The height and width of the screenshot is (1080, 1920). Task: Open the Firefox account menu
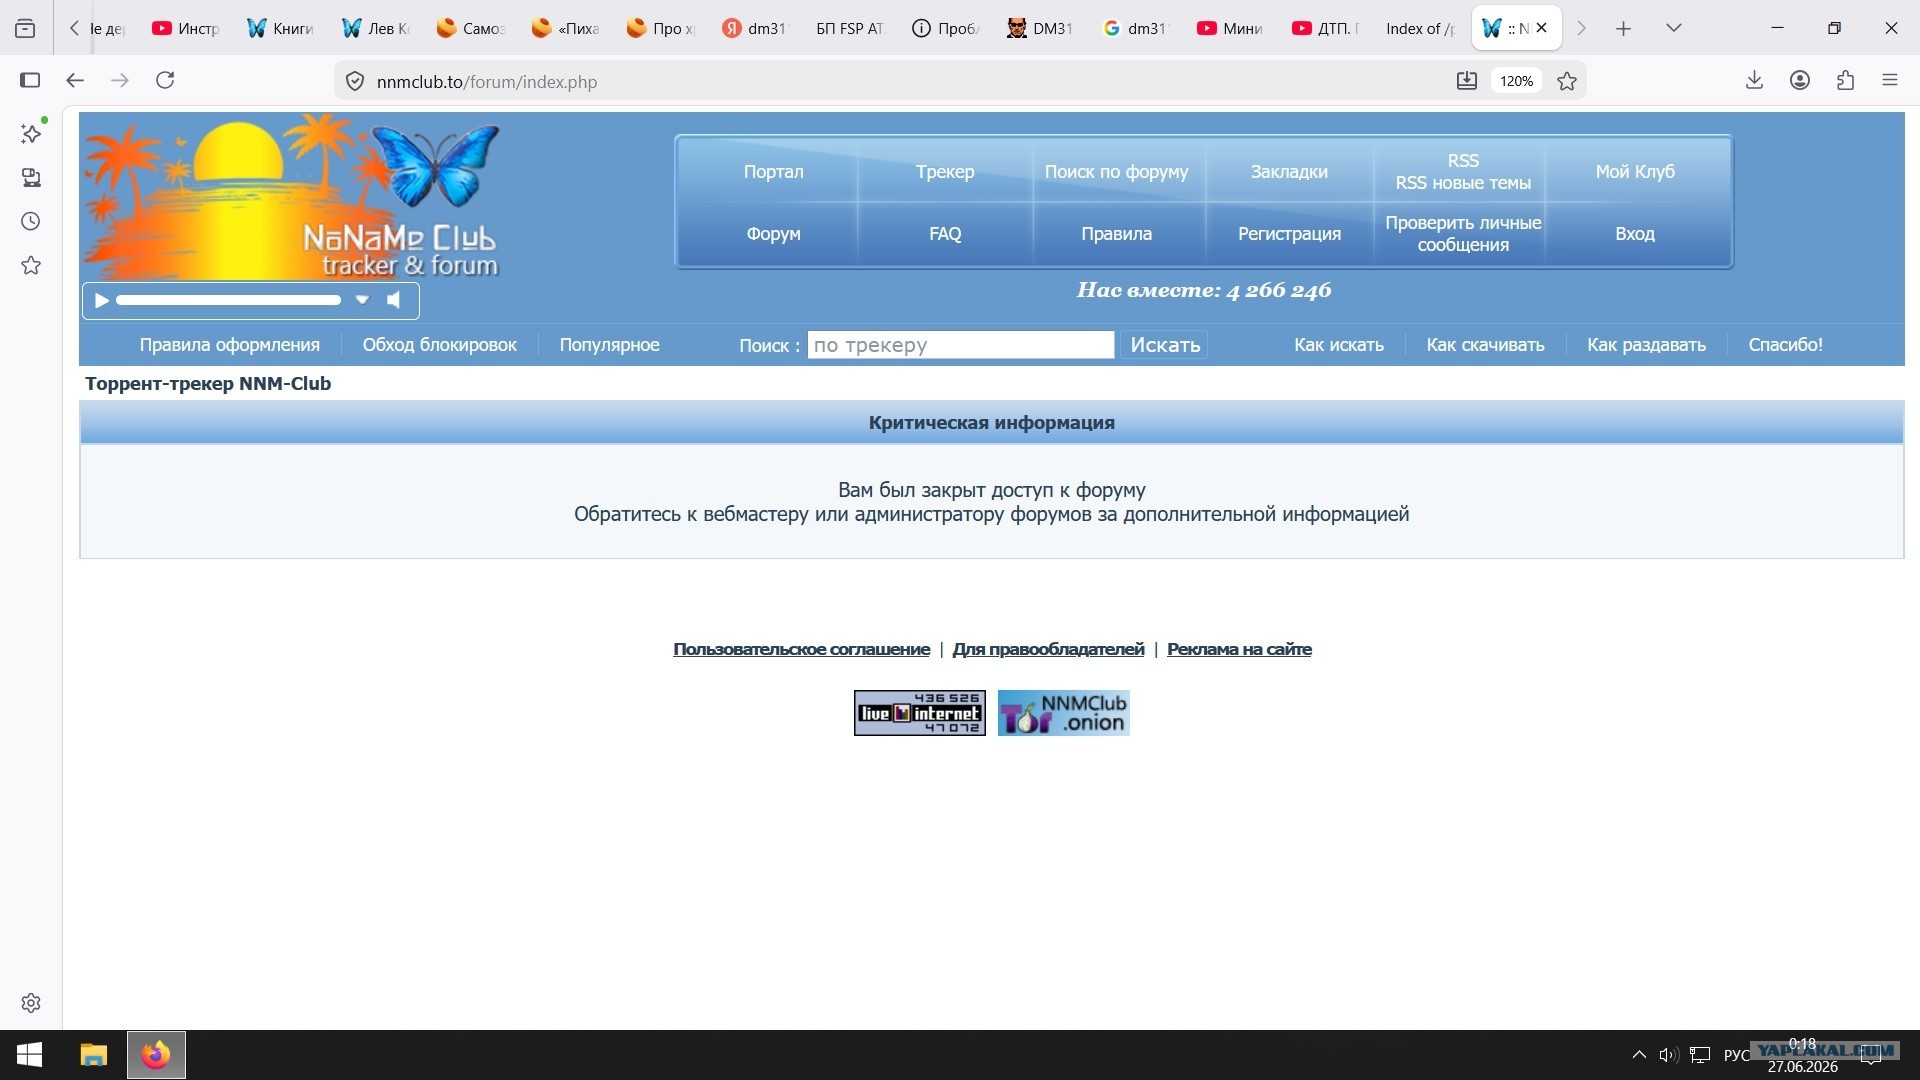point(1800,80)
